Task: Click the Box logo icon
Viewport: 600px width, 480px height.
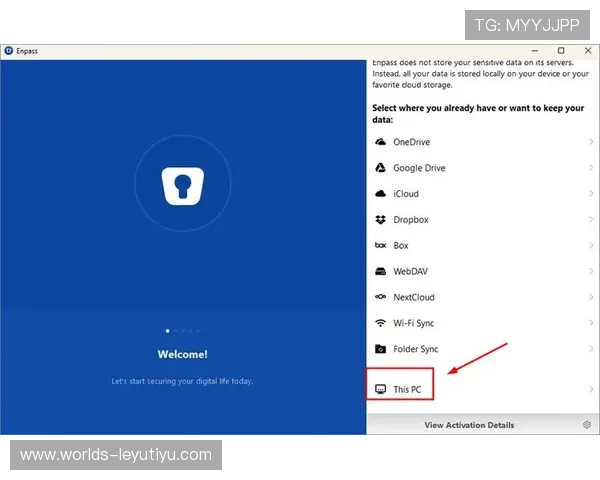Action: point(380,246)
